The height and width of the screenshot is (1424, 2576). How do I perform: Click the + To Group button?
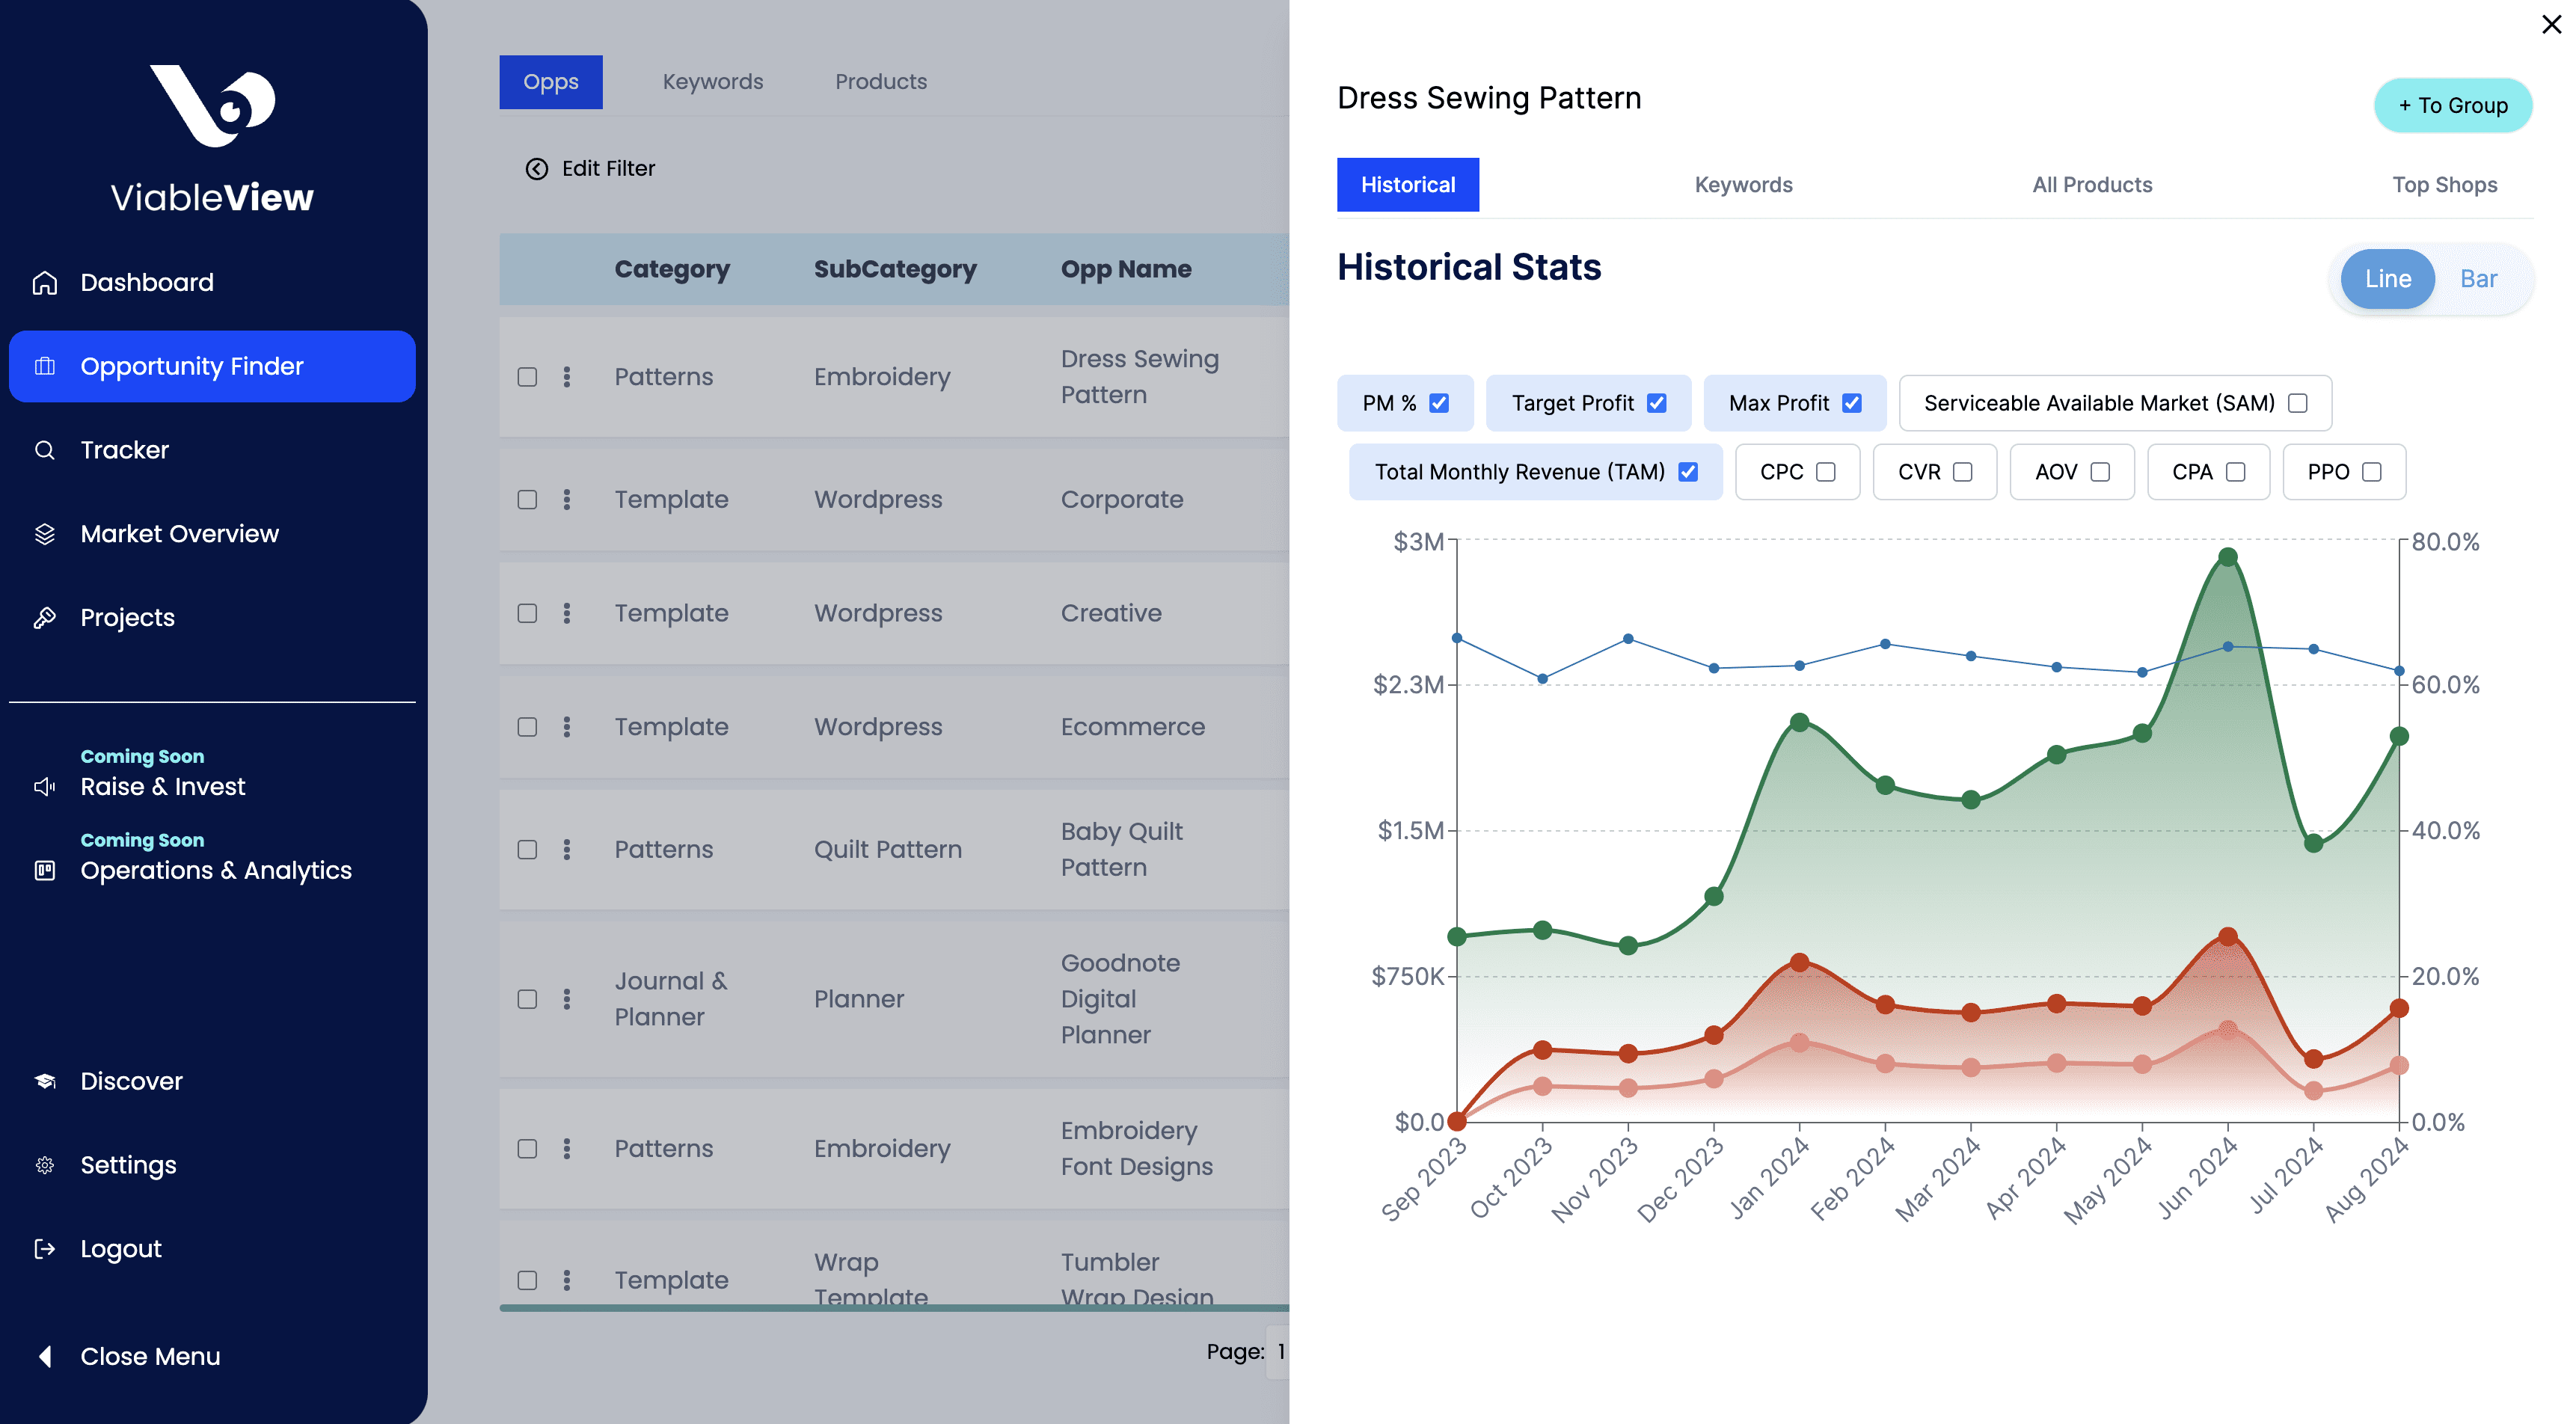tap(2453, 105)
